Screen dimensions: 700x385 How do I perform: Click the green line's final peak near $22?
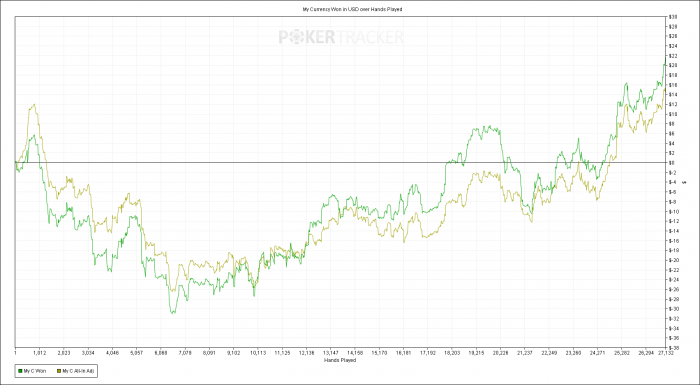click(665, 57)
